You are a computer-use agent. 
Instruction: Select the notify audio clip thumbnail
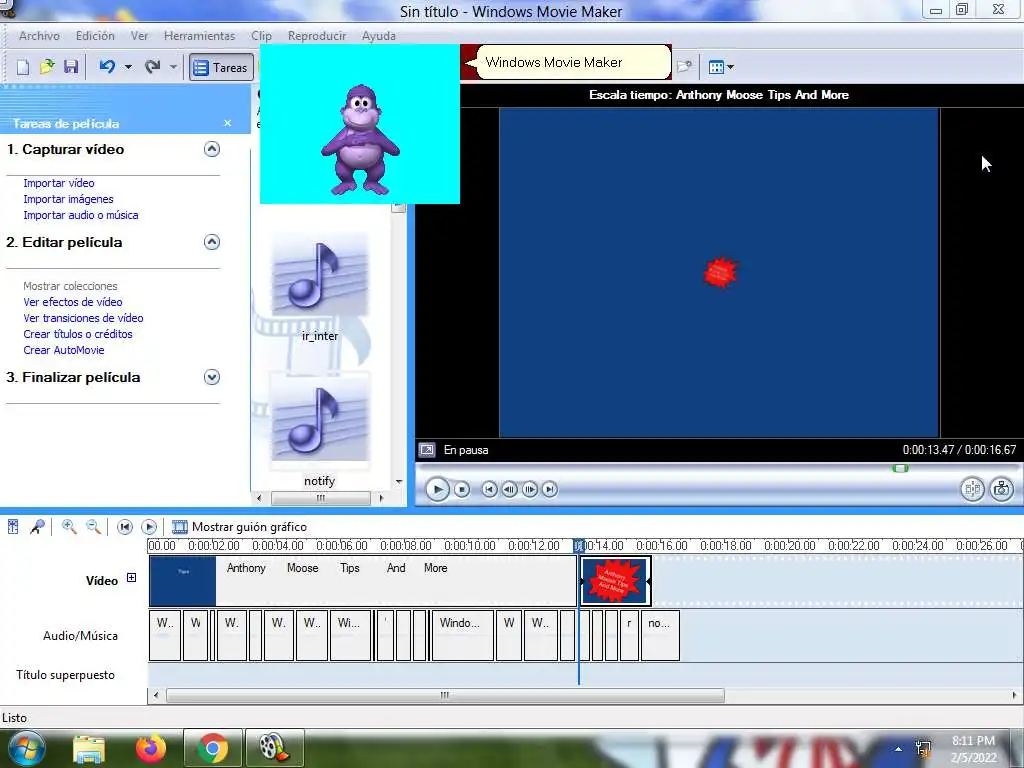pyautogui.click(x=320, y=419)
